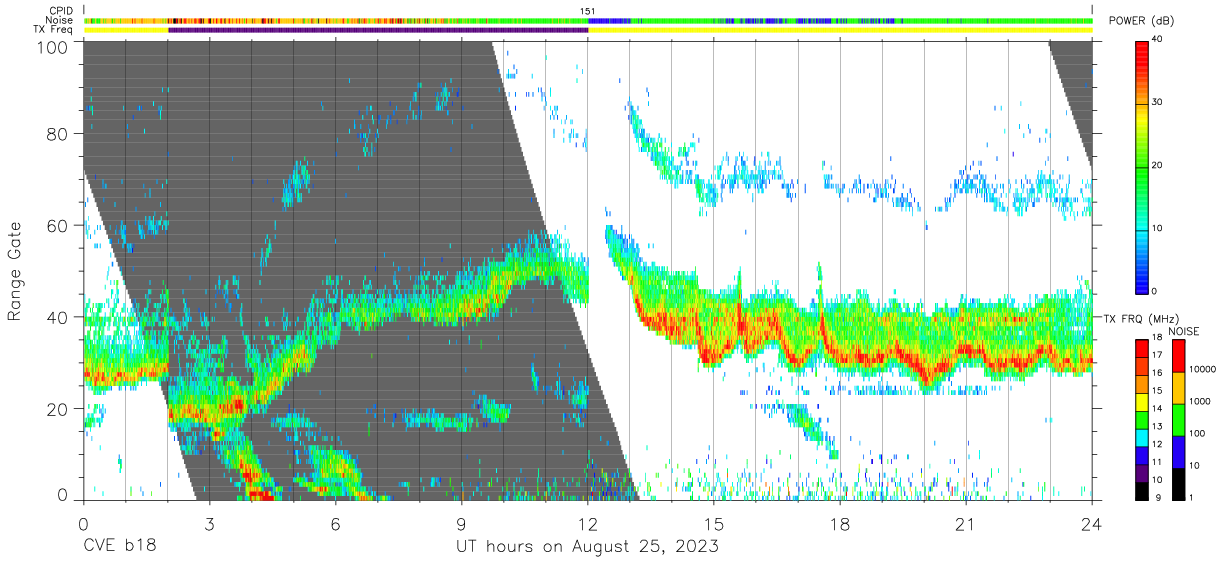The image size is (1228, 567).
Task: Click the y-axis tick label 20
Action: coord(57,408)
